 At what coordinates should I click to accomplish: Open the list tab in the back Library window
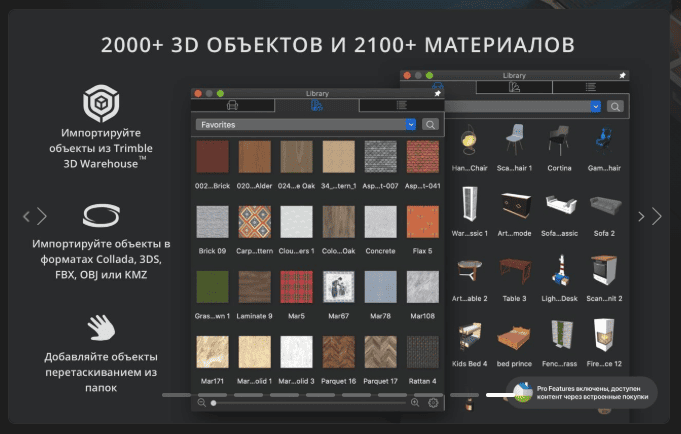click(x=590, y=87)
